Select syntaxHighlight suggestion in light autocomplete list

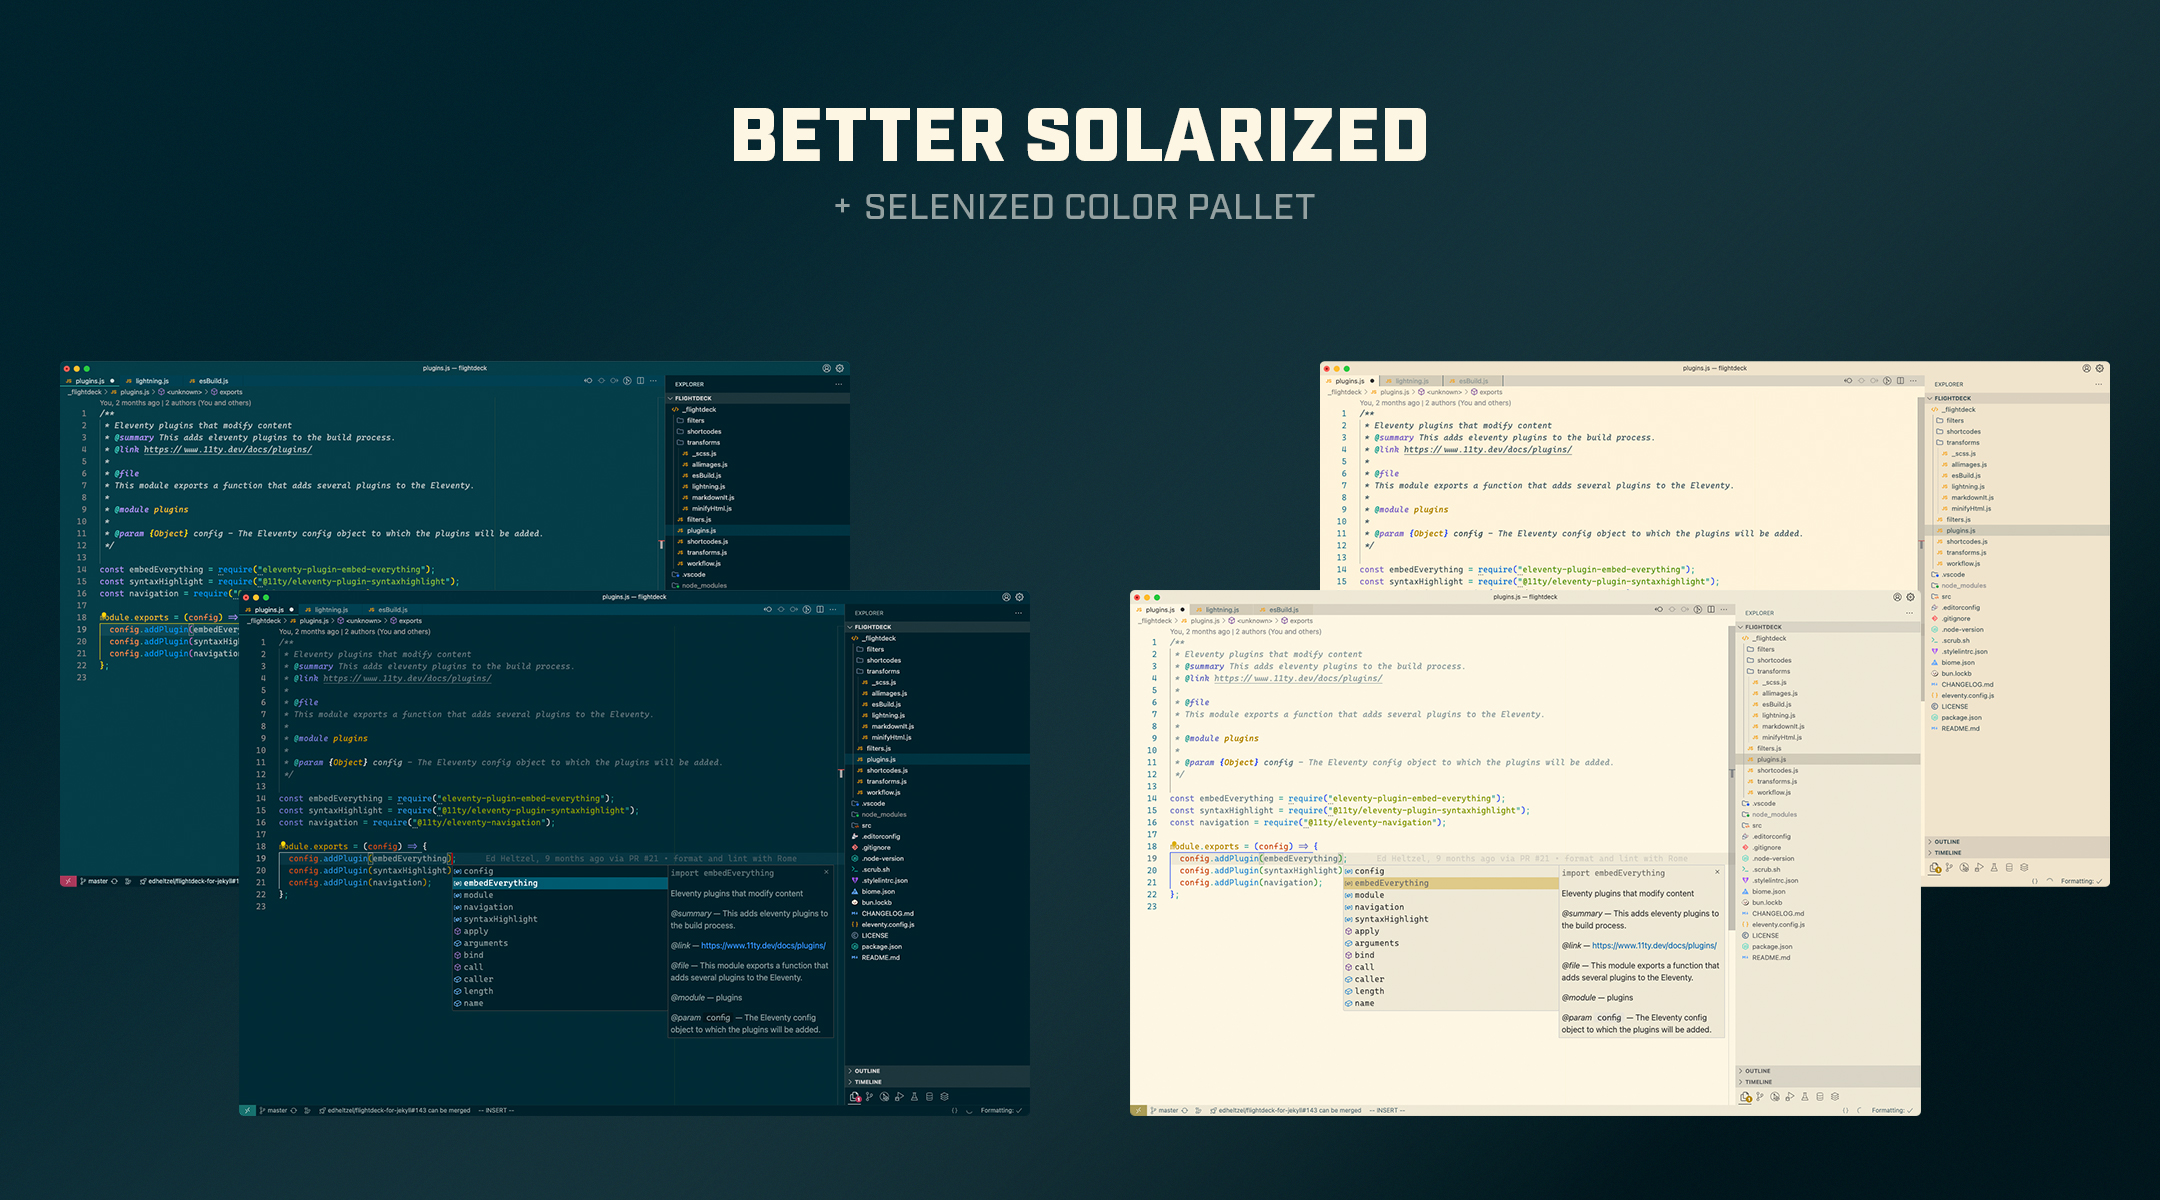tap(1391, 919)
